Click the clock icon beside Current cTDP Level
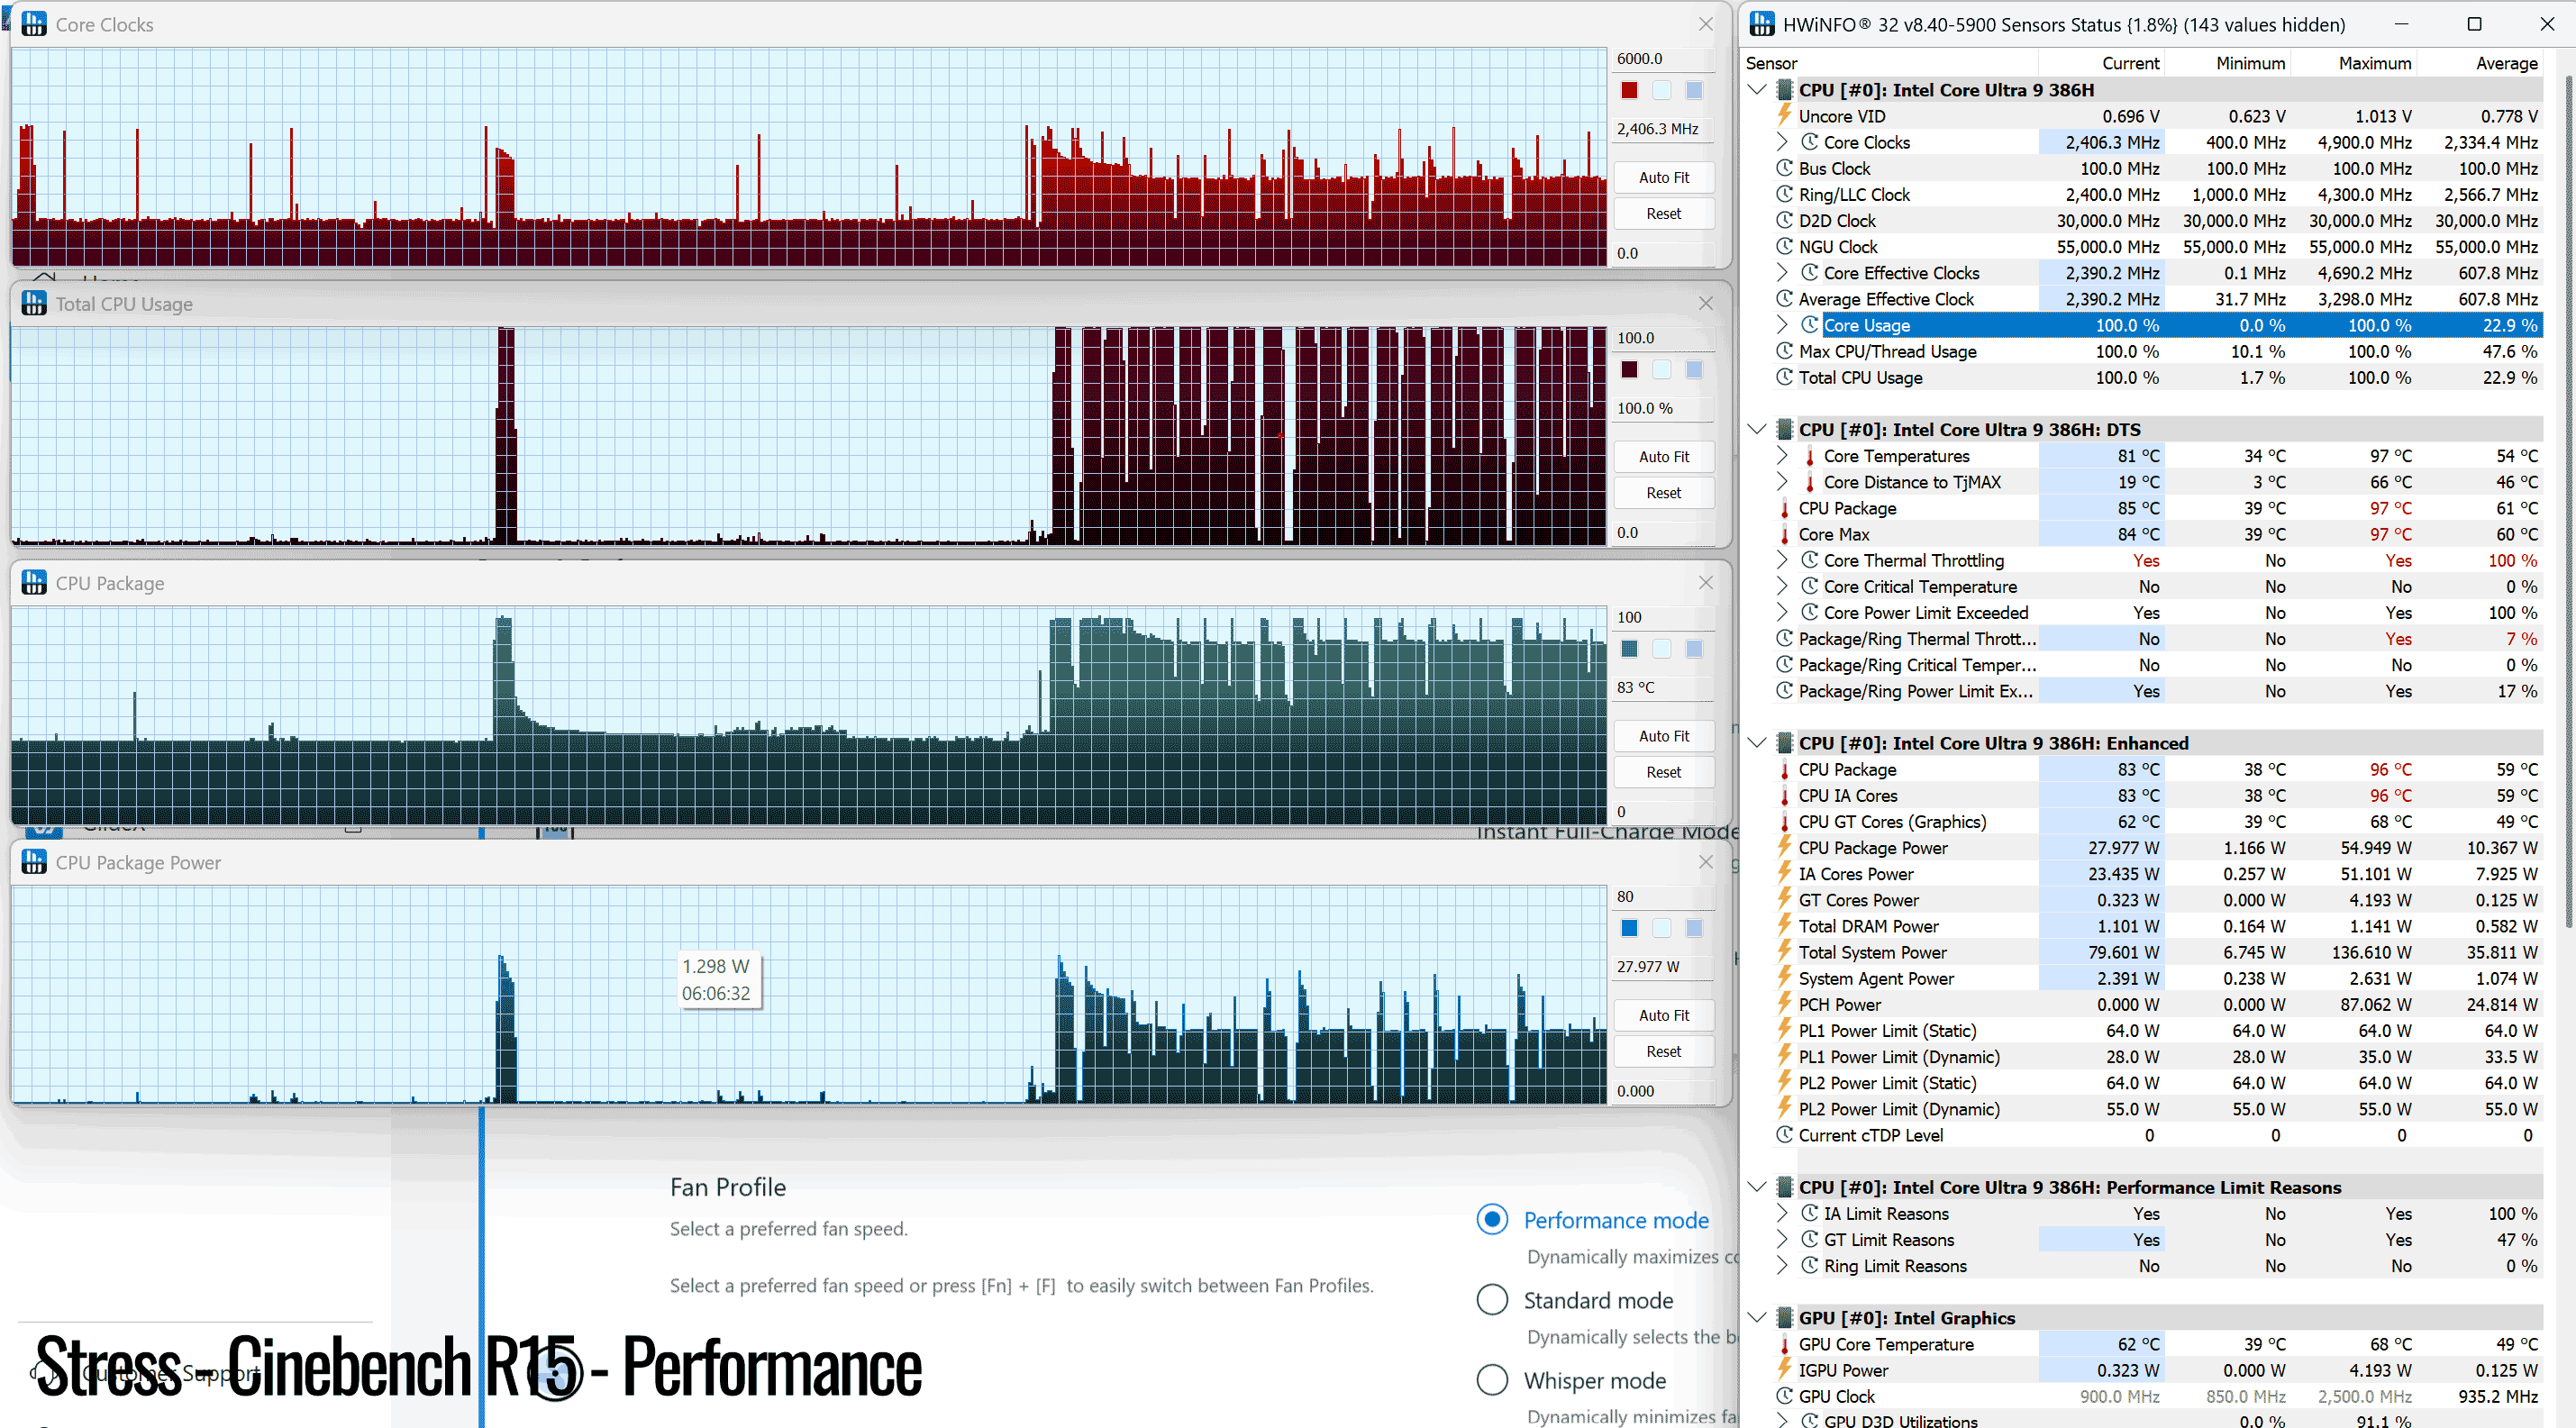The width and height of the screenshot is (2576, 1428). [1784, 1135]
